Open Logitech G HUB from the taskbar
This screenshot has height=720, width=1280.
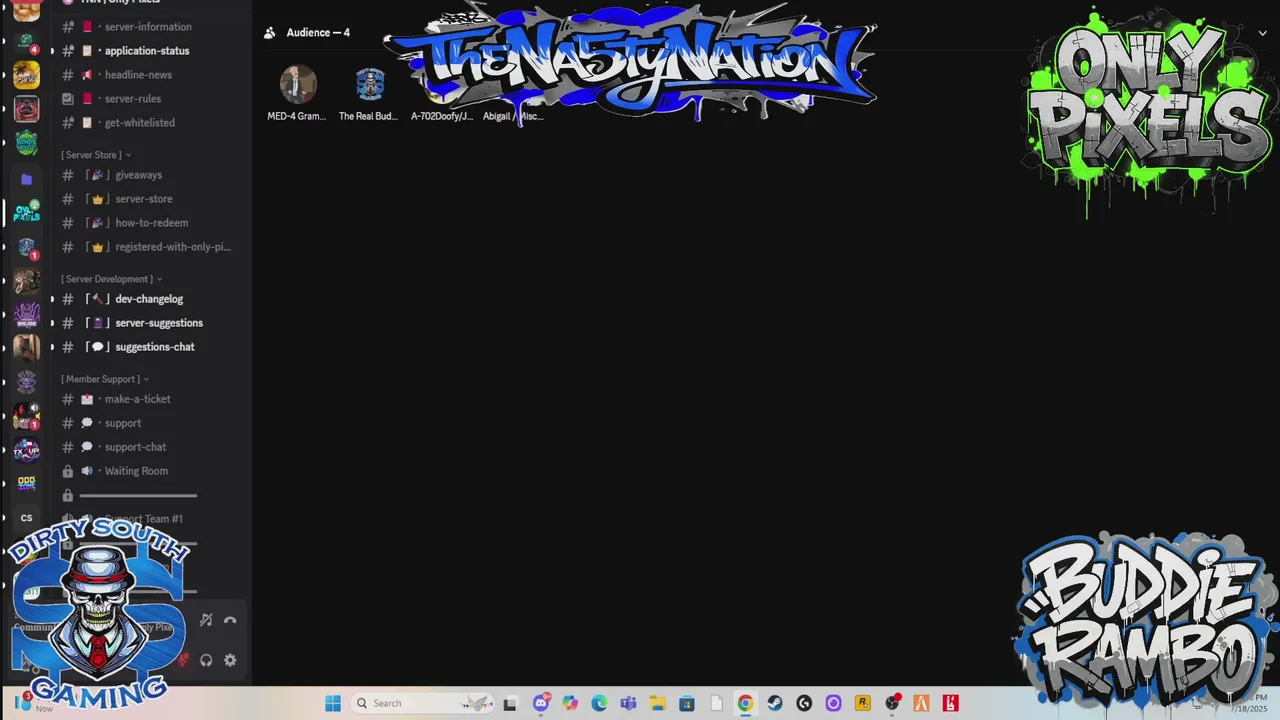coord(804,704)
